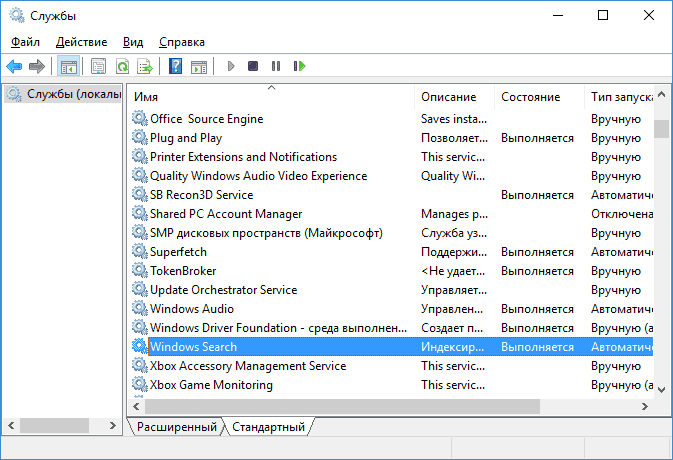673x460 pixels.
Task: Switch to the Стандартный tab
Action: point(268,427)
